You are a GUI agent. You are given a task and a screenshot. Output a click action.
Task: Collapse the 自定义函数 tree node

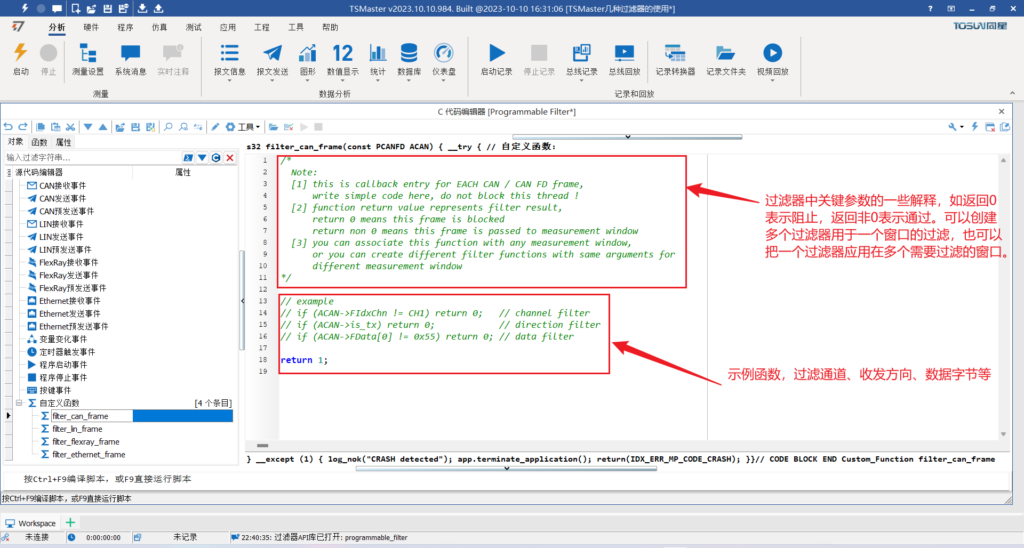(x=19, y=403)
